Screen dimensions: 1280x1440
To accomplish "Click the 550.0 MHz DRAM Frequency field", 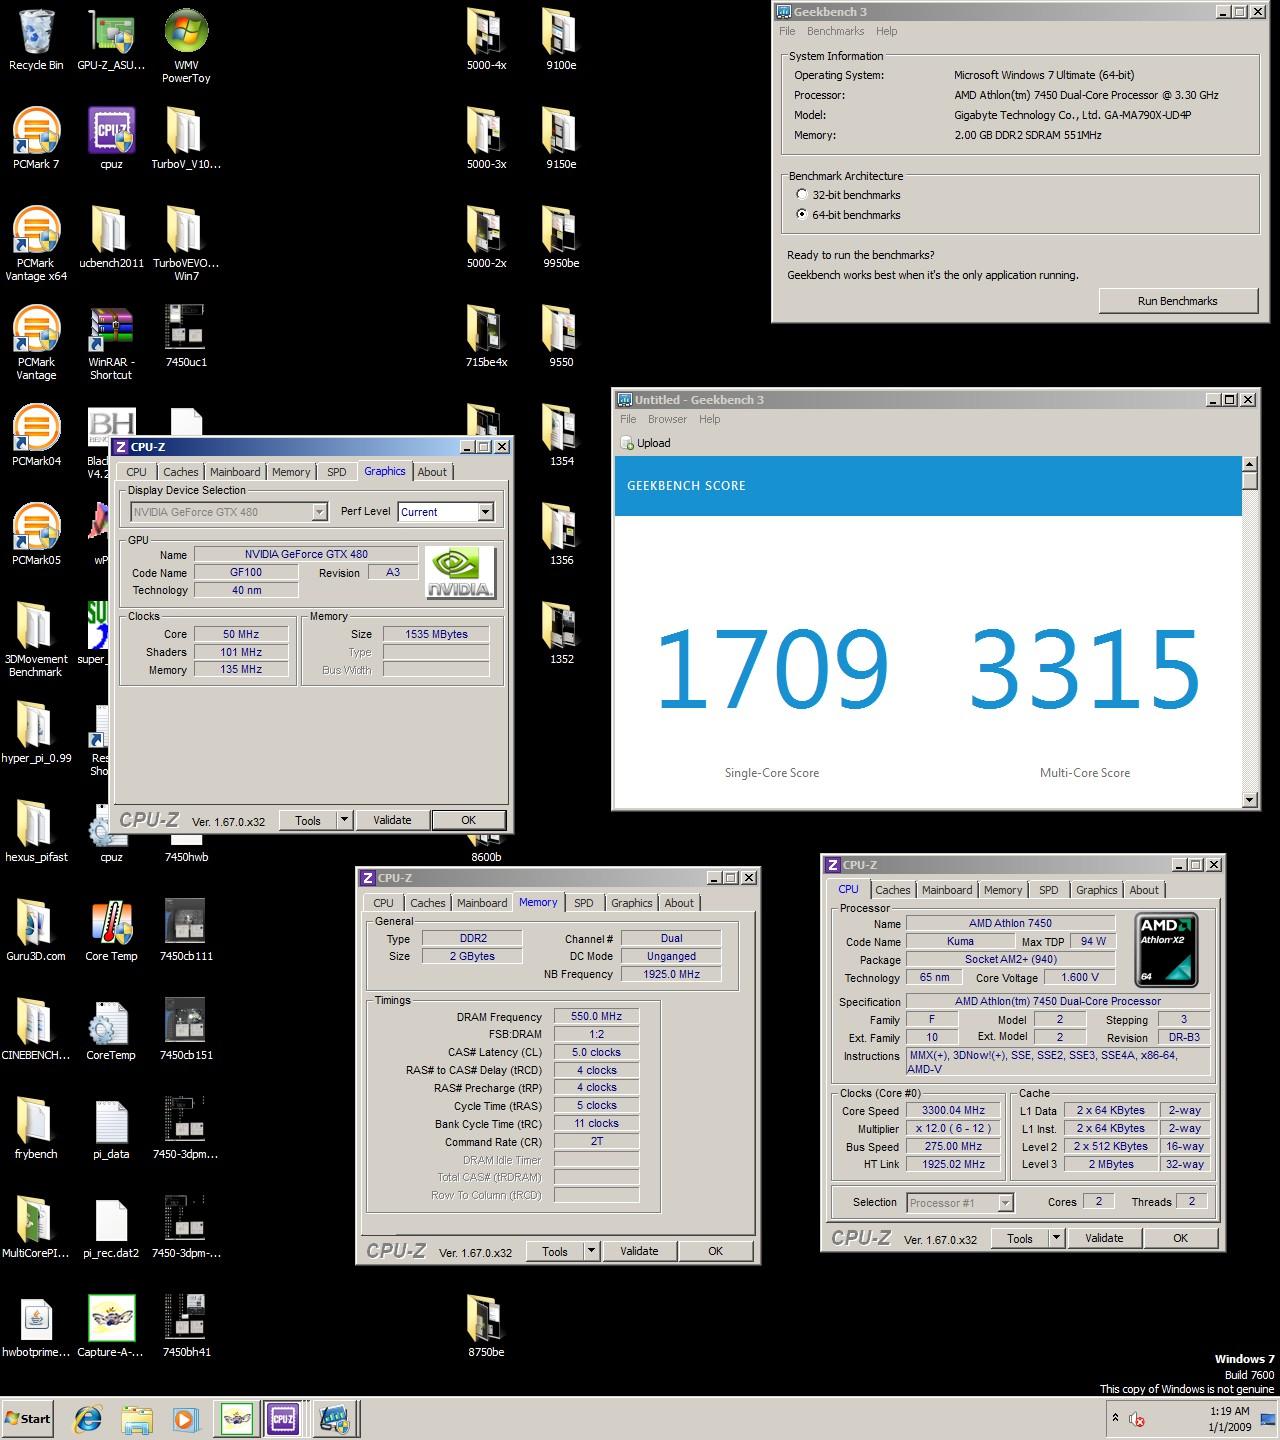I will pyautogui.click(x=597, y=1016).
